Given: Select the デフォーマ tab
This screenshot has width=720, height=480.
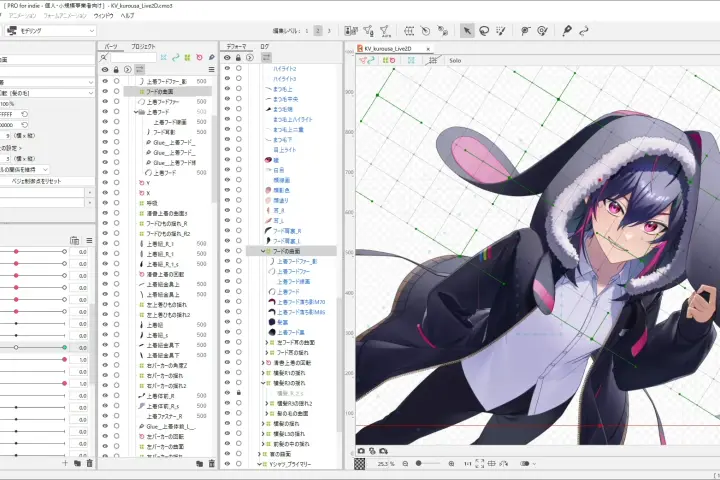Looking at the screenshot, I should (x=236, y=46).
